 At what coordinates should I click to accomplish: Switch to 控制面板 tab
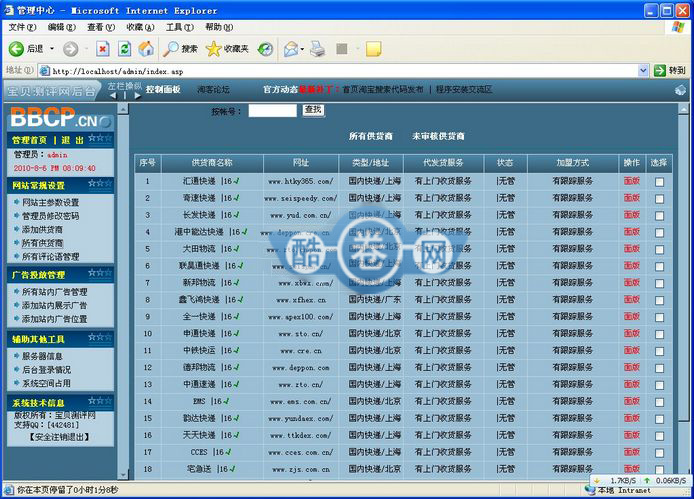pos(163,89)
